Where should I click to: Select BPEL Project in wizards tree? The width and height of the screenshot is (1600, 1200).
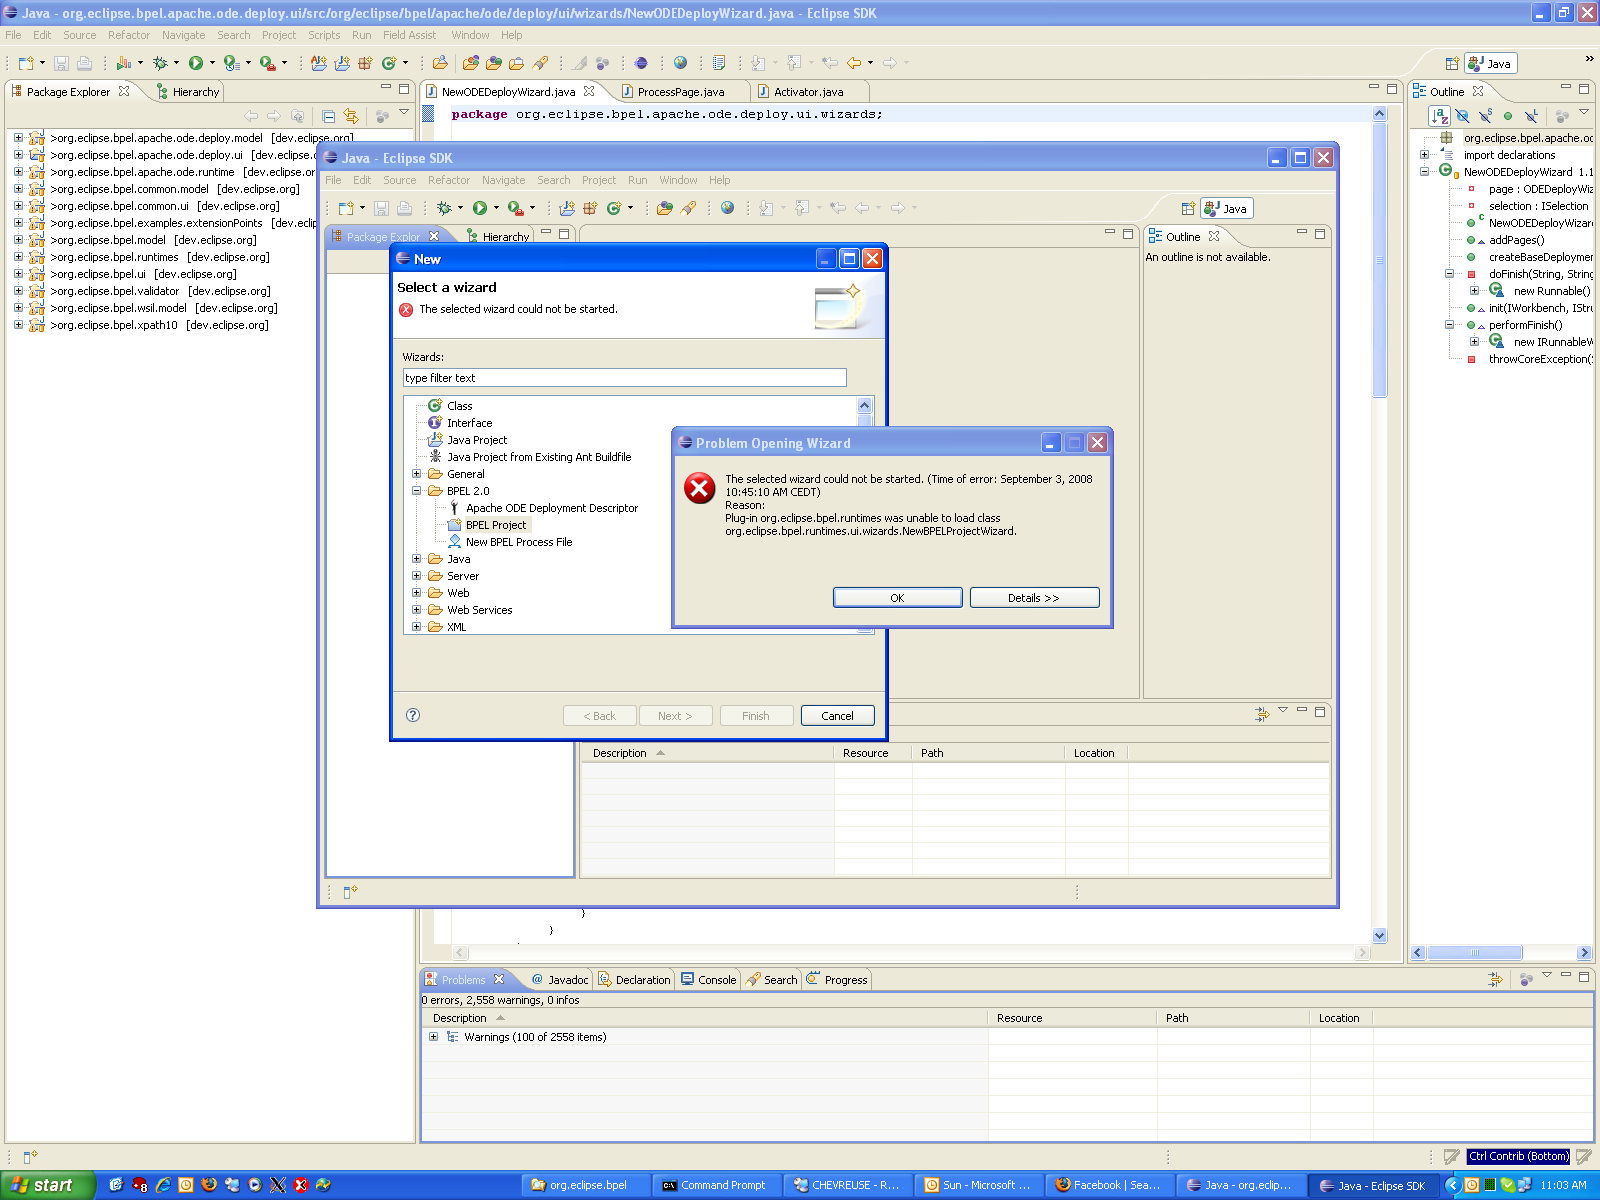tap(496, 525)
